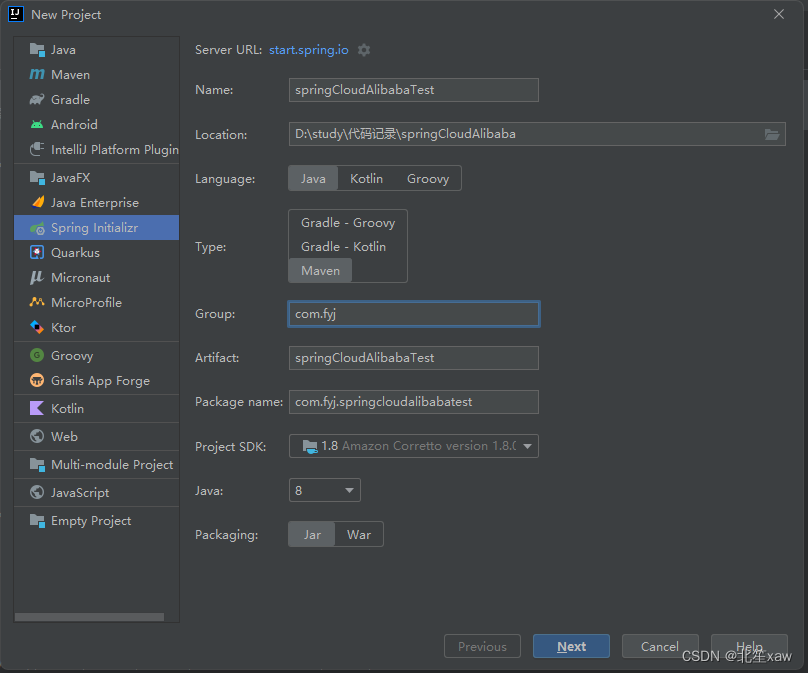Browse for project location folder
Screen dimensions: 808x673
click(x=772, y=134)
